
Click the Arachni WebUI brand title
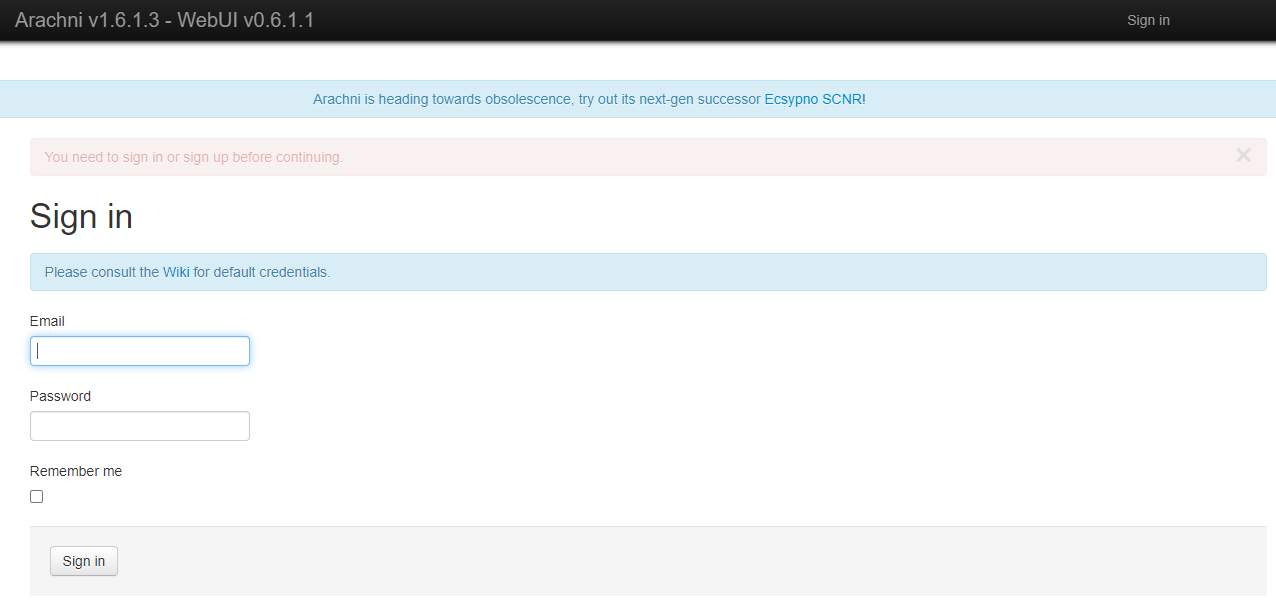tap(164, 20)
